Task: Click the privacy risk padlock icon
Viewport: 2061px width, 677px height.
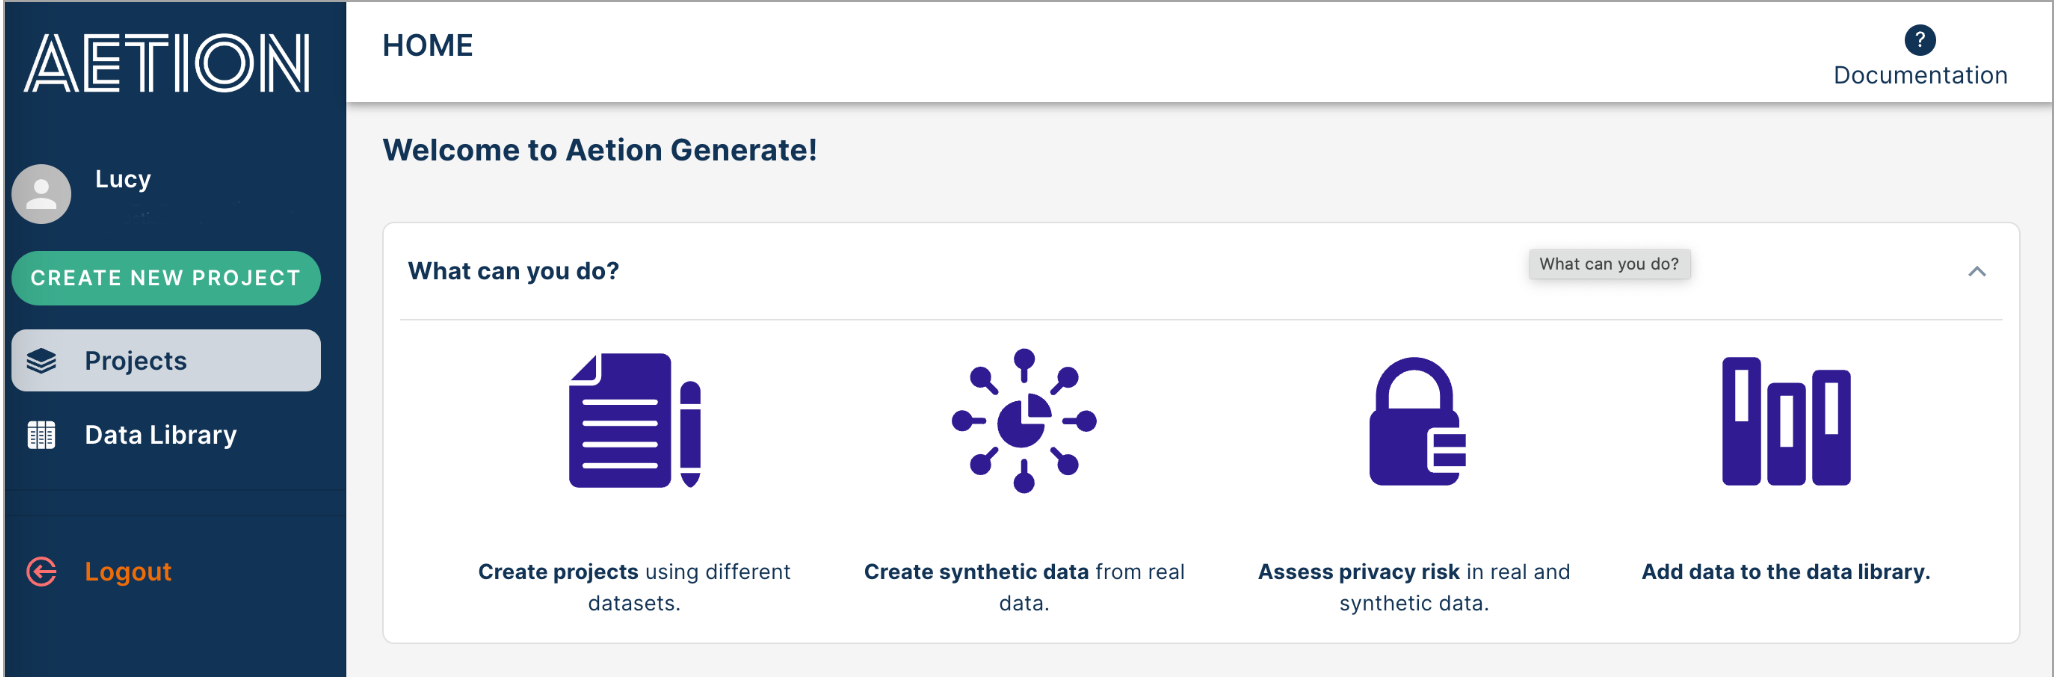Action: tap(1416, 421)
